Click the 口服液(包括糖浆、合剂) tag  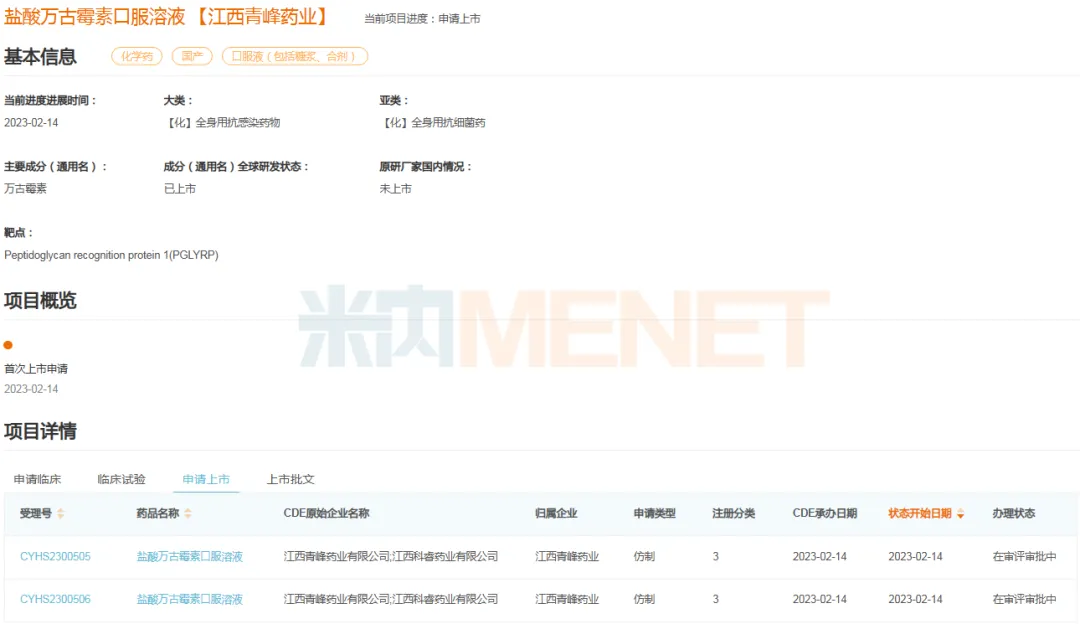click(294, 57)
